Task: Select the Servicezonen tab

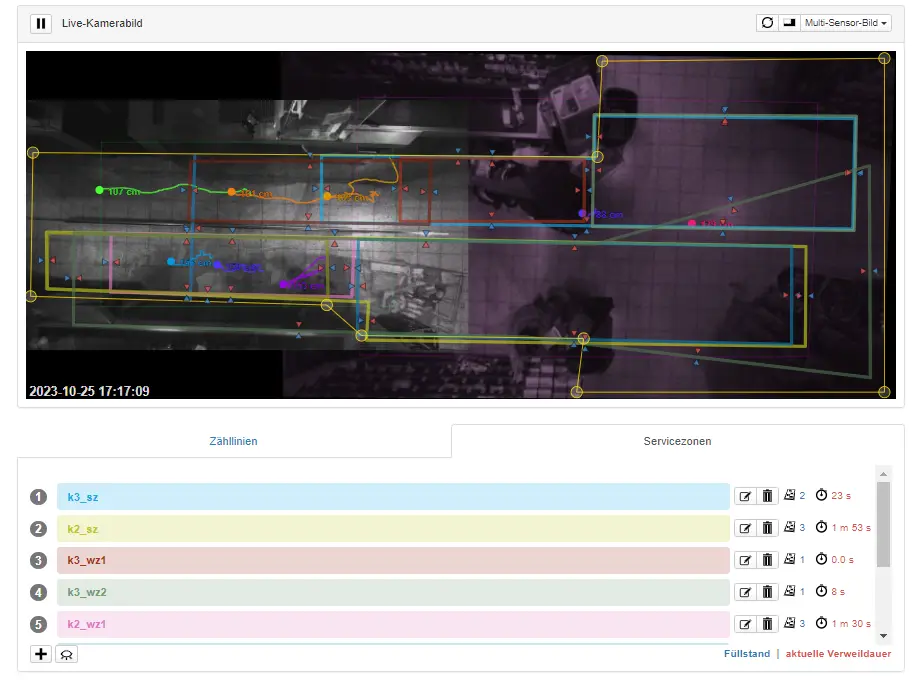Action: point(677,441)
